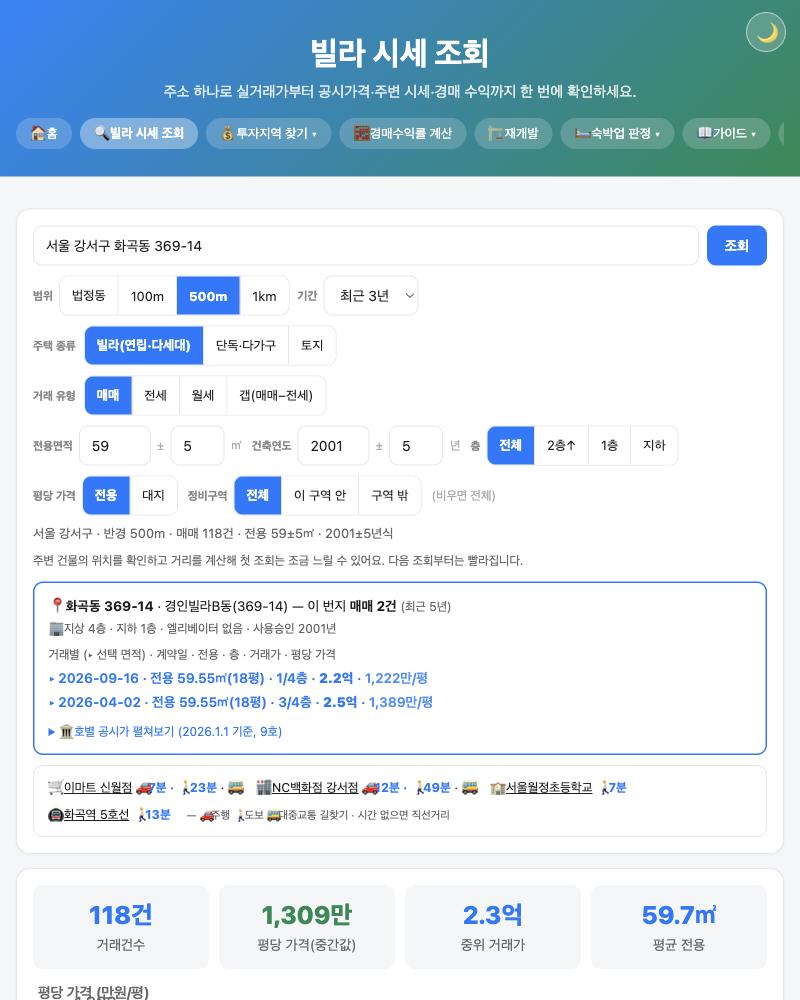Expand the 2026-04-02 transaction row
Screen dimensions: 800x1000
pos(241,702)
